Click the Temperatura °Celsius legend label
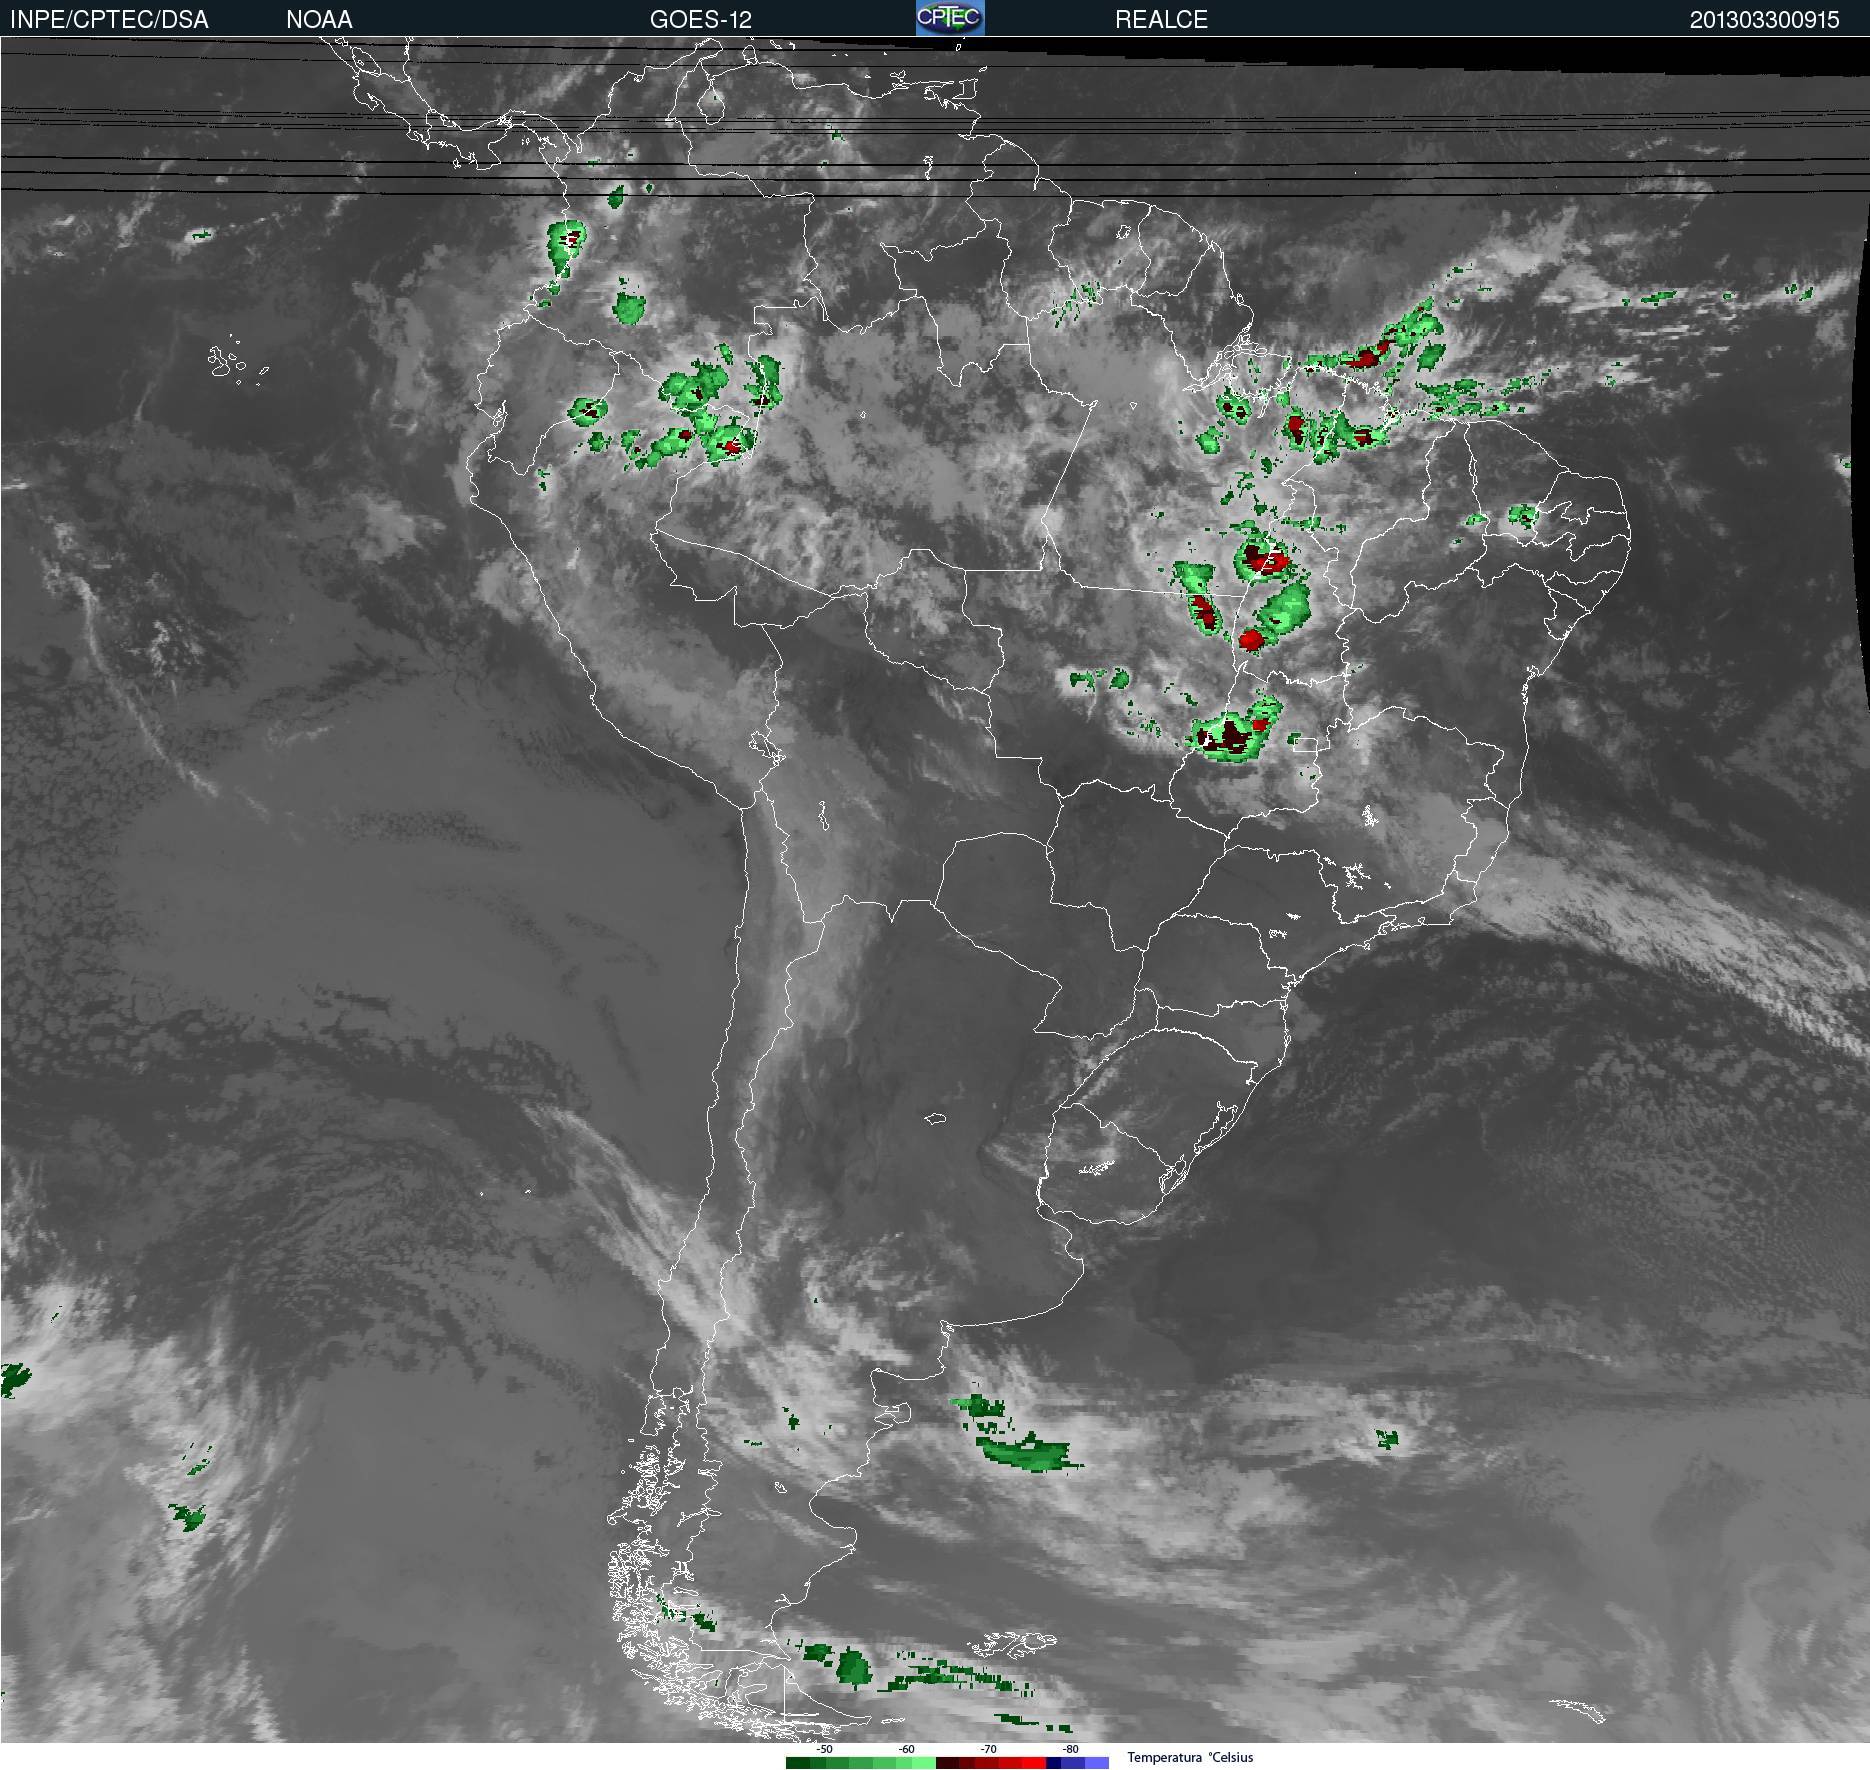This screenshot has height=1770, width=1870. [1190, 1757]
